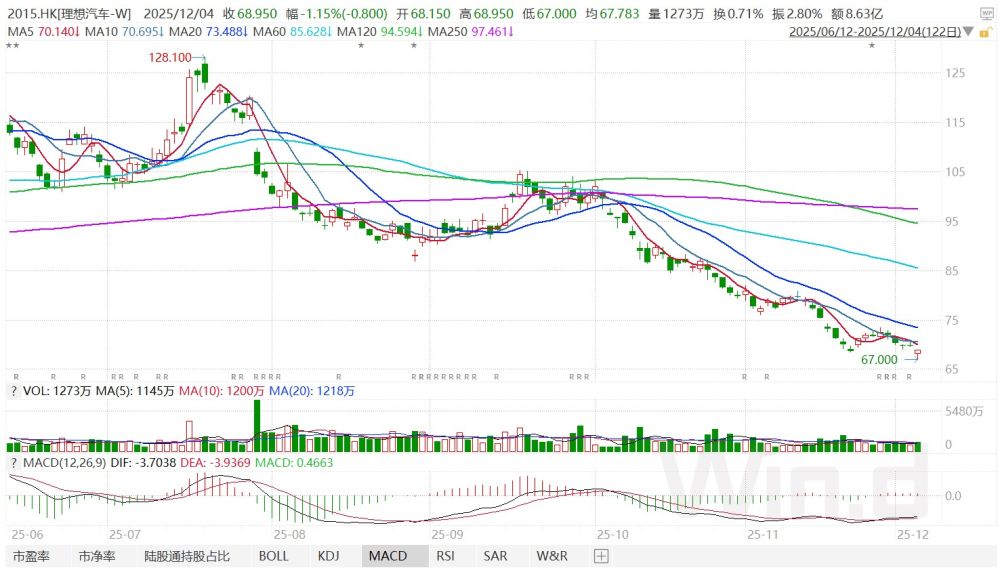Click the plus icon to add indicator
Screen dimensions: 1000x572
pos(602,556)
